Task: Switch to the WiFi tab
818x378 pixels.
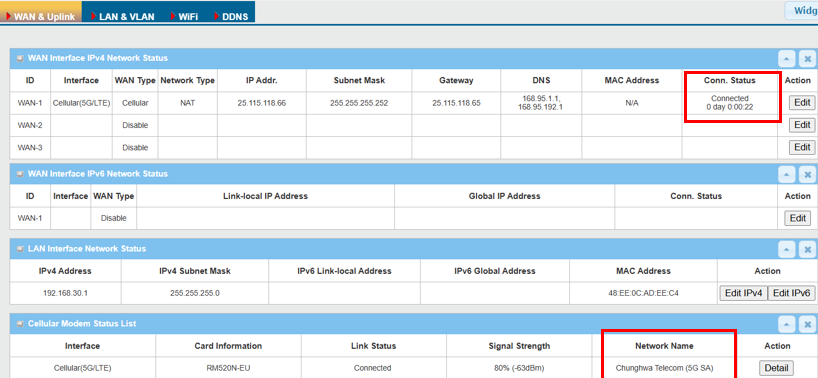Action: 184,13
